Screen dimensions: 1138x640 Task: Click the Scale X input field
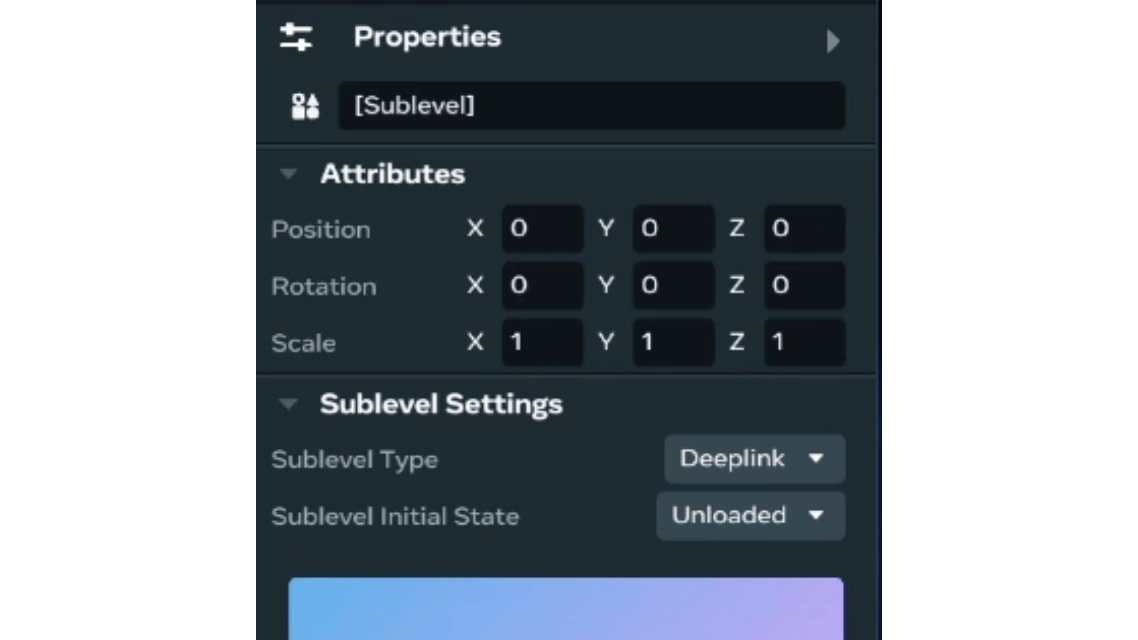click(542, 343)
